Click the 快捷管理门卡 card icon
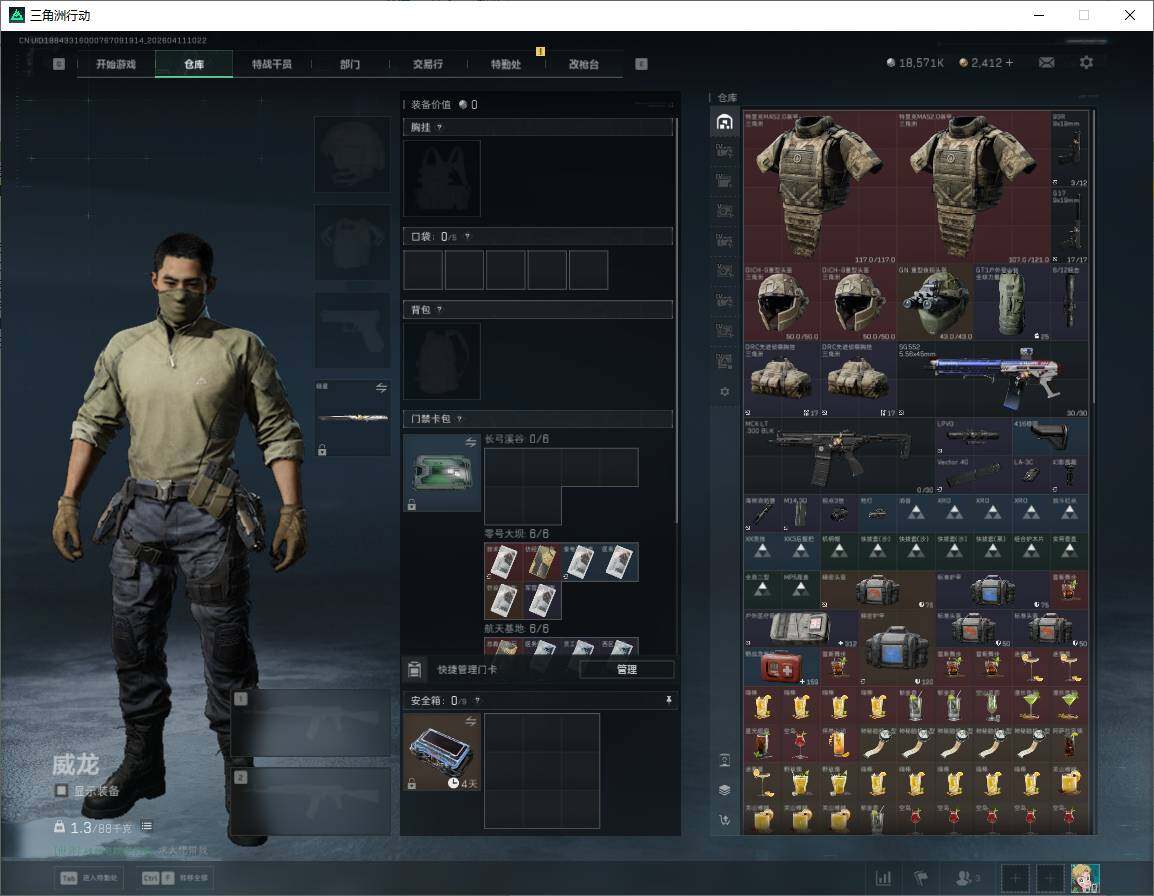Screen dimensions: 1154x896 tap(415, 669)
